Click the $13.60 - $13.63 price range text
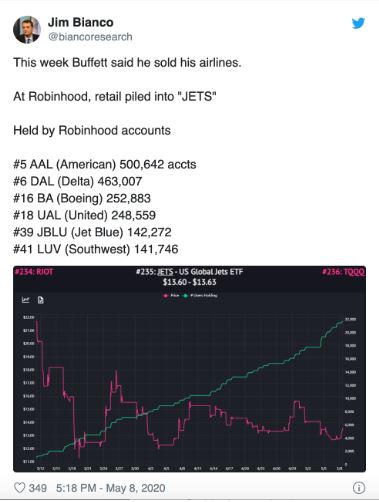The image size is (379, 502). tap(189, 282)
